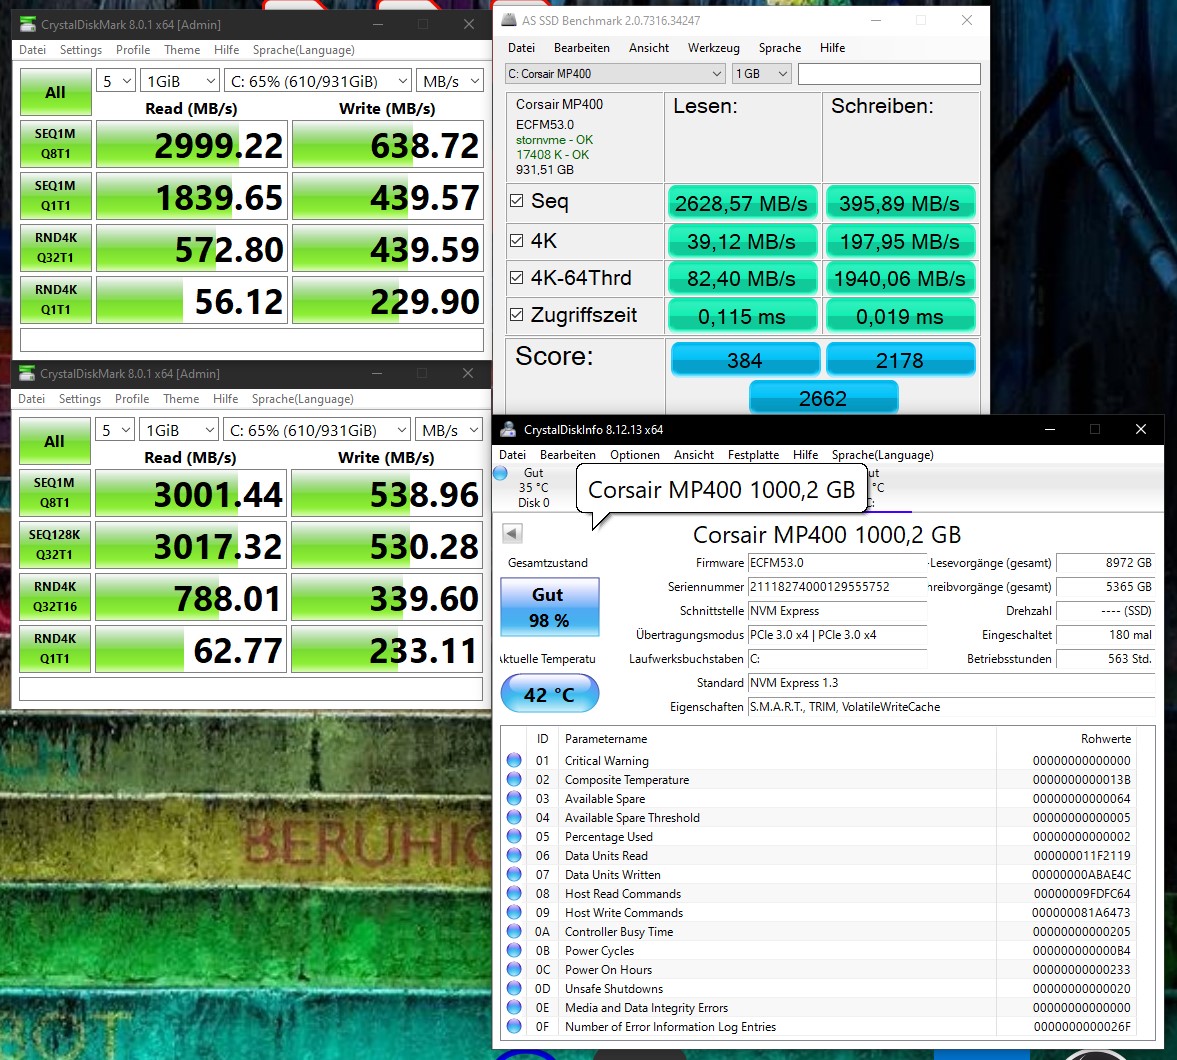Open test count dropdown in bottom CrystalDiskMark
Image resolution: width=1177 pixels, height=1060 pixels.
point(115,430)
